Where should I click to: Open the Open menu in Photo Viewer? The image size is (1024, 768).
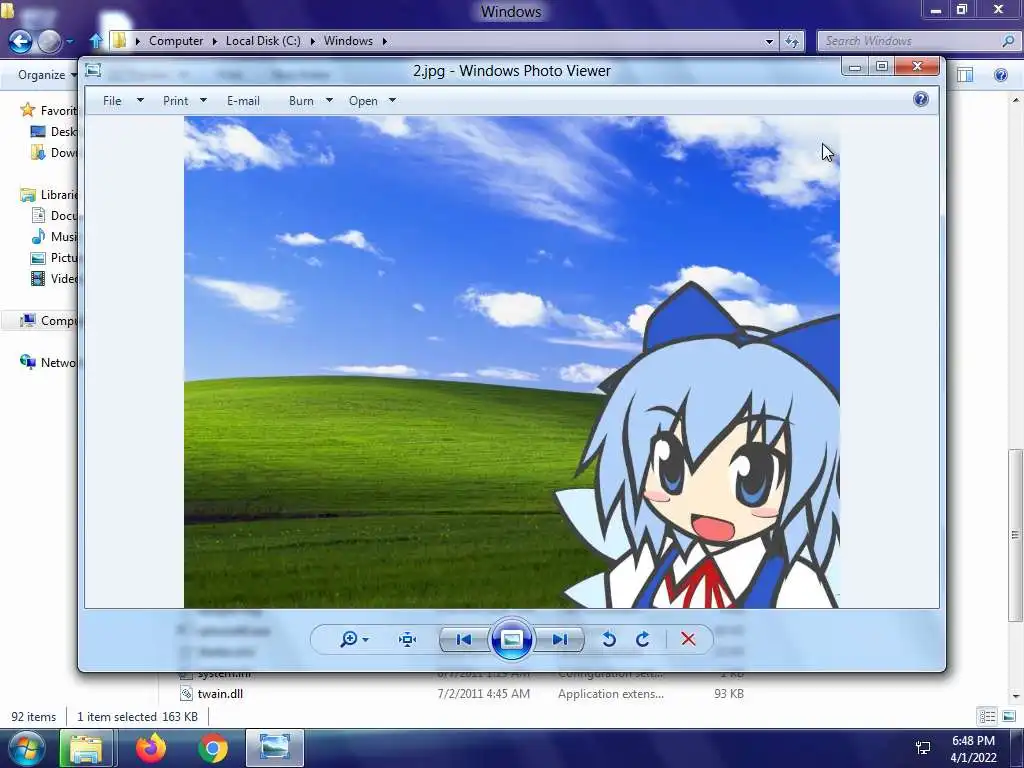point(363,101)
